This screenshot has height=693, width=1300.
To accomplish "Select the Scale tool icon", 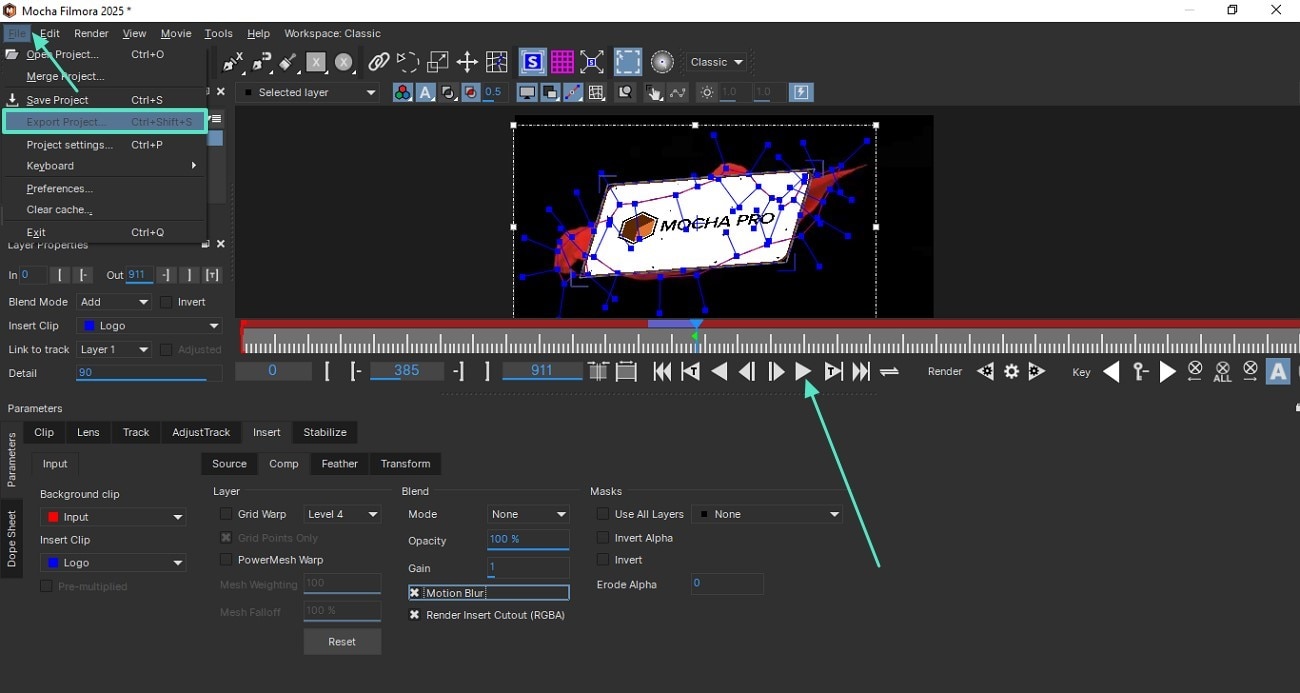I will tap(437, 62).
